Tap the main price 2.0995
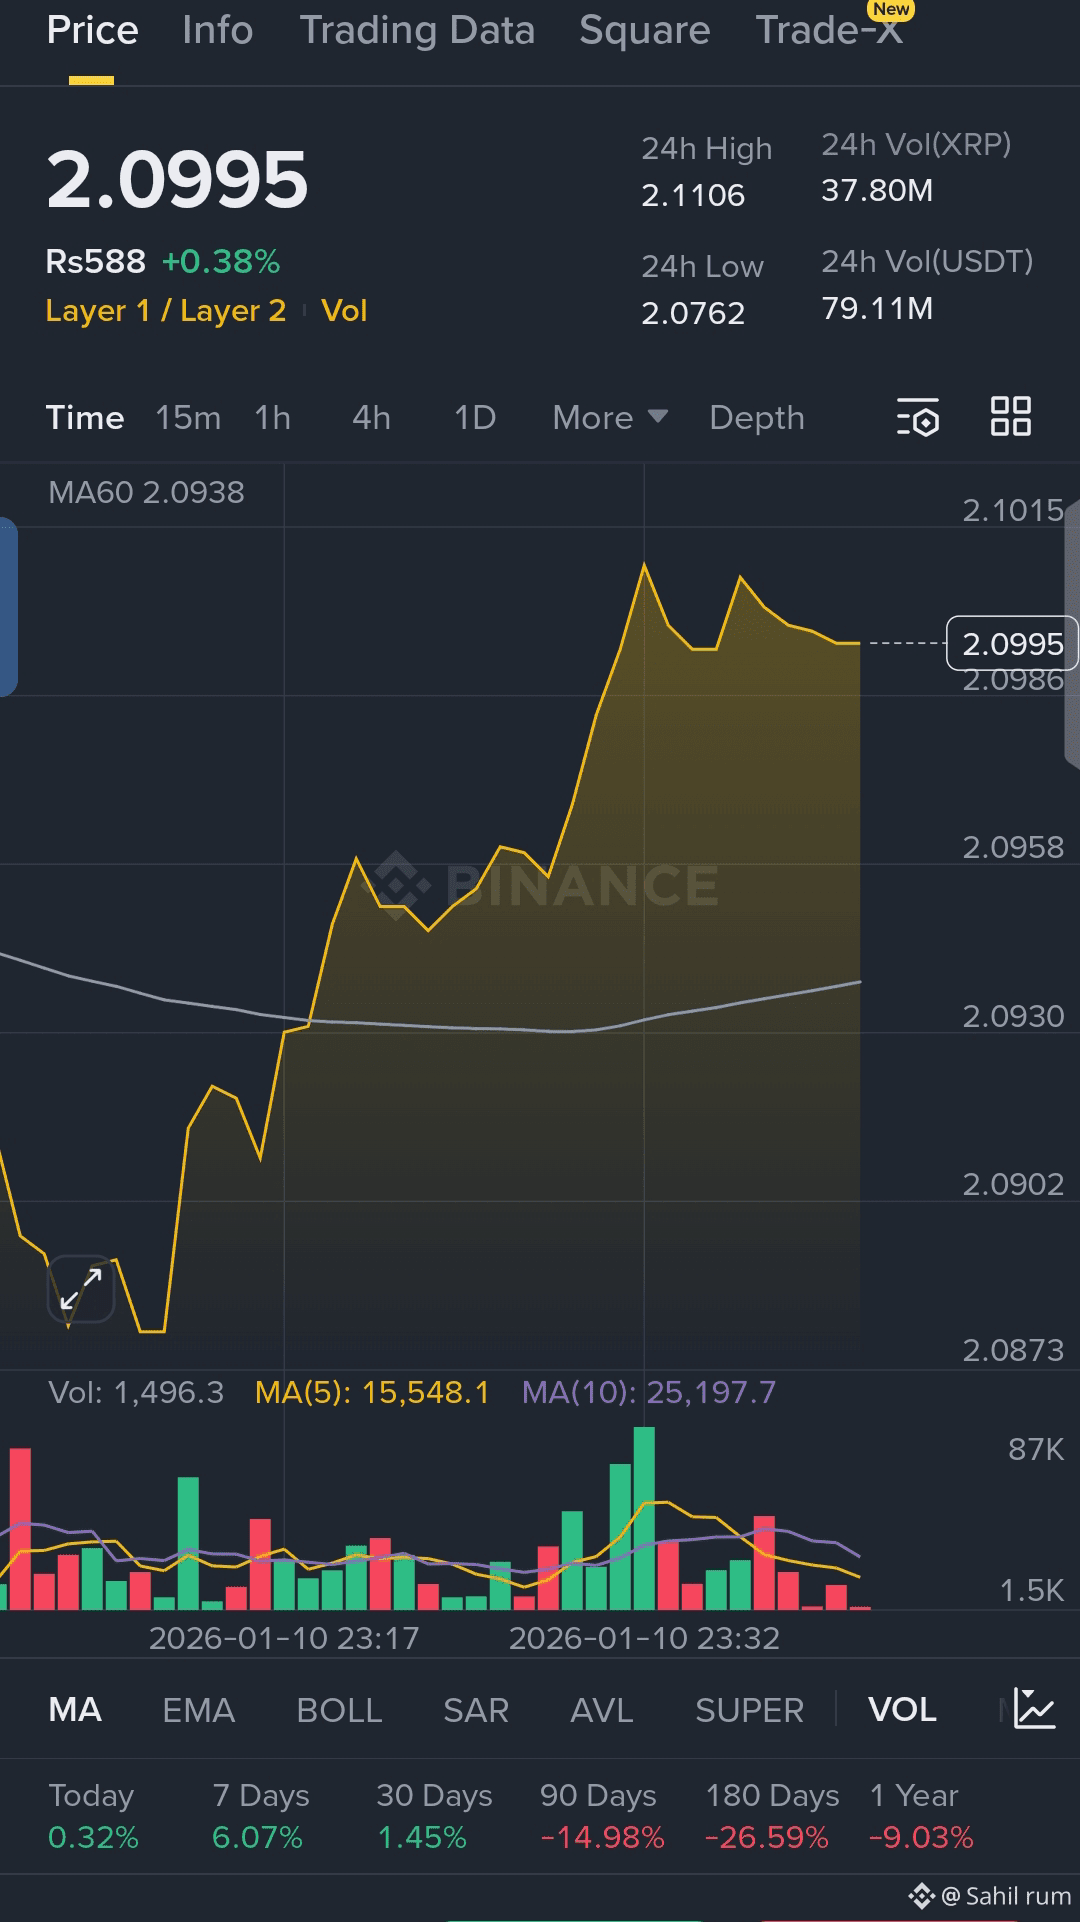The width and height of the screenshot is (1080, 1922). pos(177,180)
